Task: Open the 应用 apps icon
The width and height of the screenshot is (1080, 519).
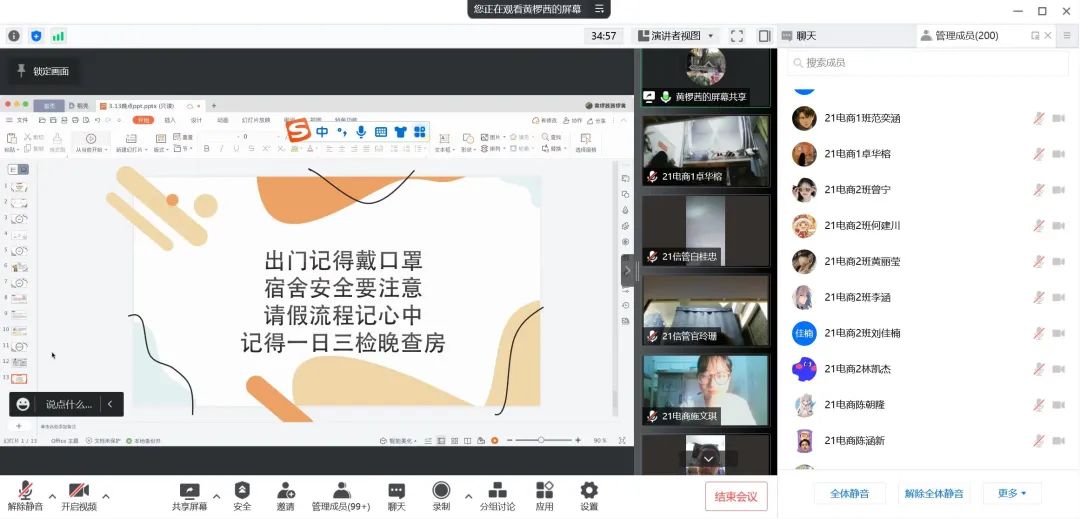Action: click(544, 491)
